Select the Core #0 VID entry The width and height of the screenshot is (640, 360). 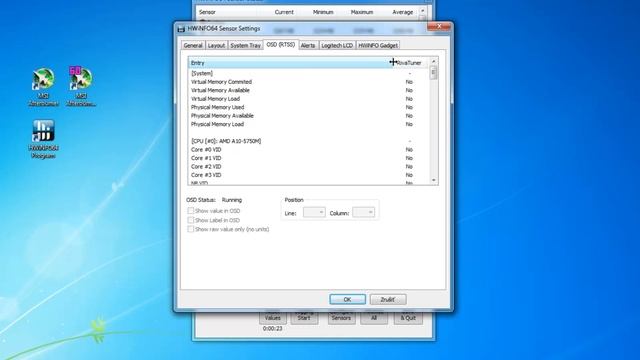pos(309,150)
